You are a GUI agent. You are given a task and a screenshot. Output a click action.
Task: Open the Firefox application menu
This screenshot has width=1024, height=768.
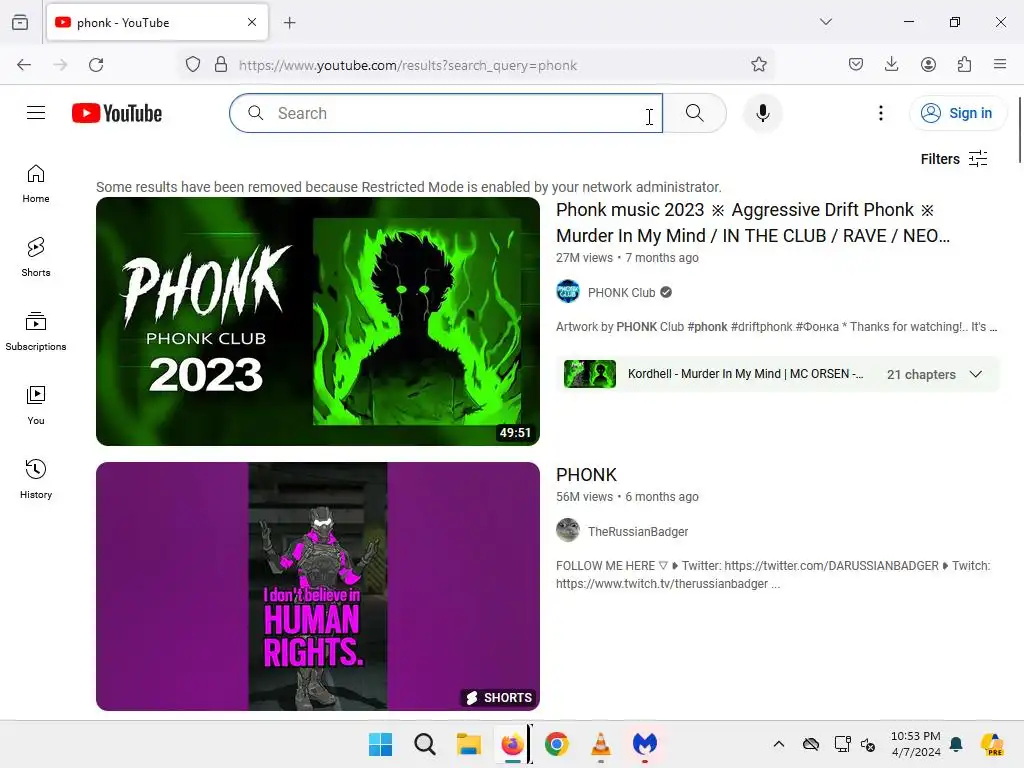coord(1000,65)
